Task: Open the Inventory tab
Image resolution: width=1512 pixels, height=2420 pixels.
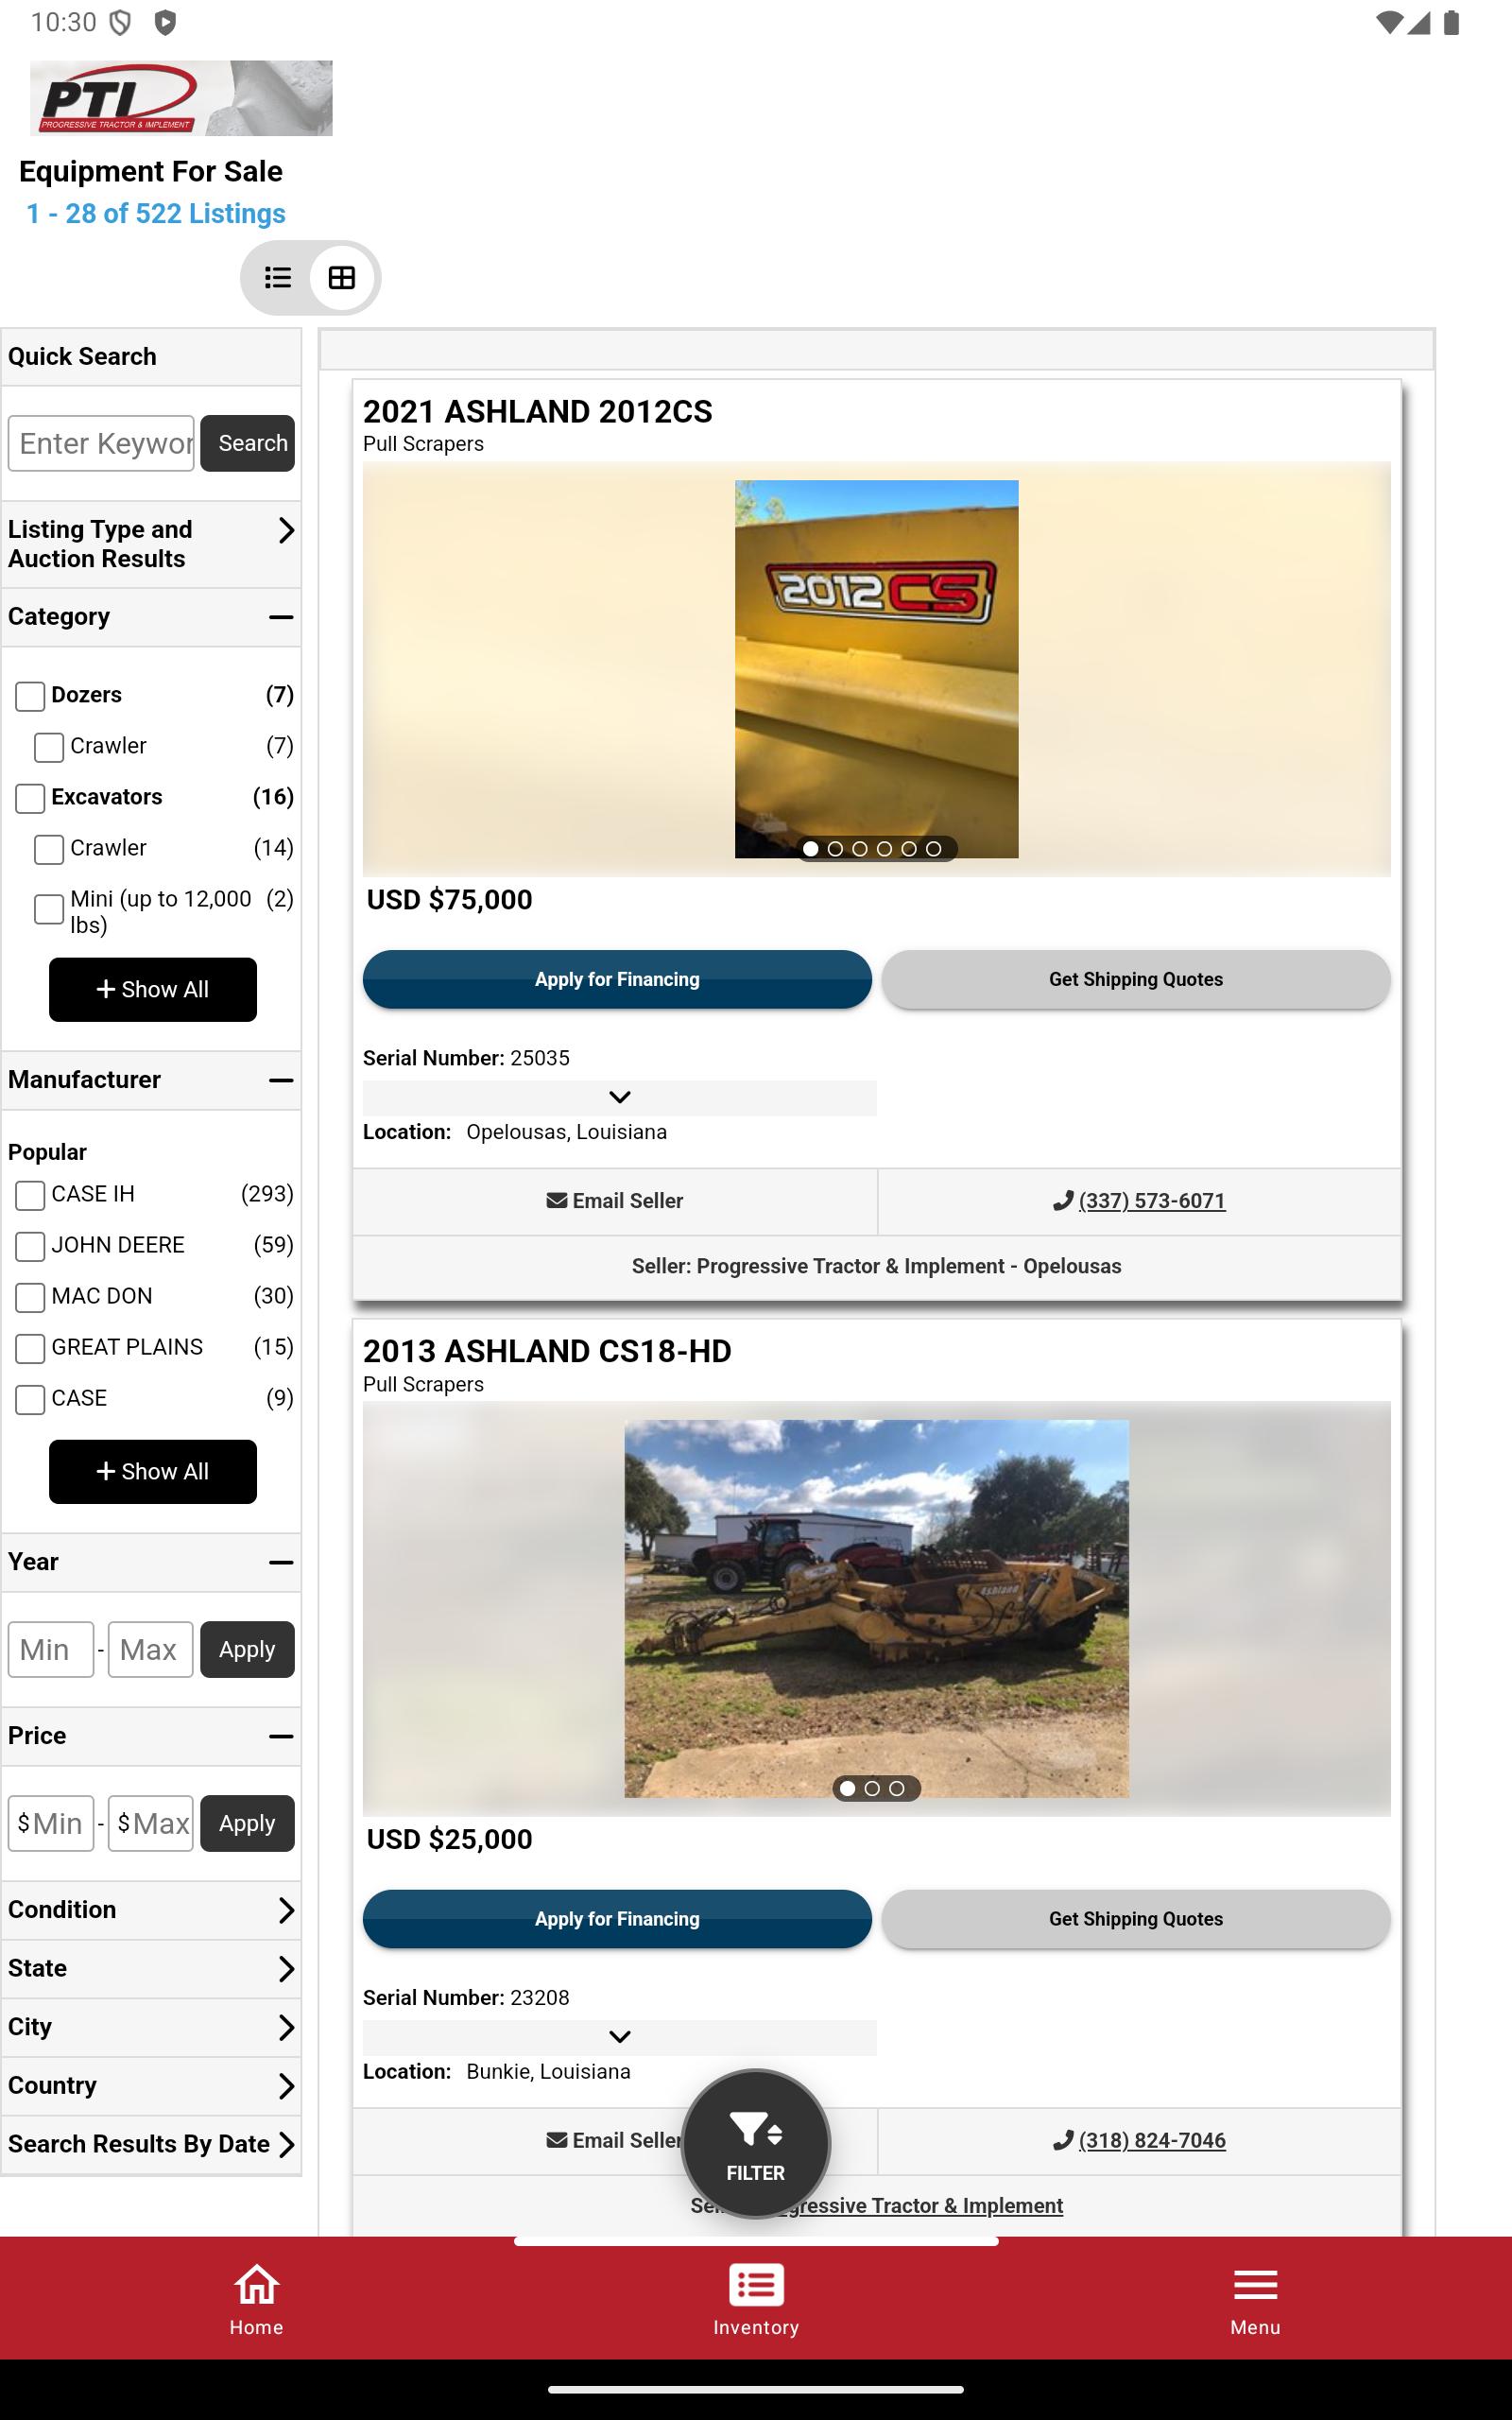Action: coord(756,2299)
